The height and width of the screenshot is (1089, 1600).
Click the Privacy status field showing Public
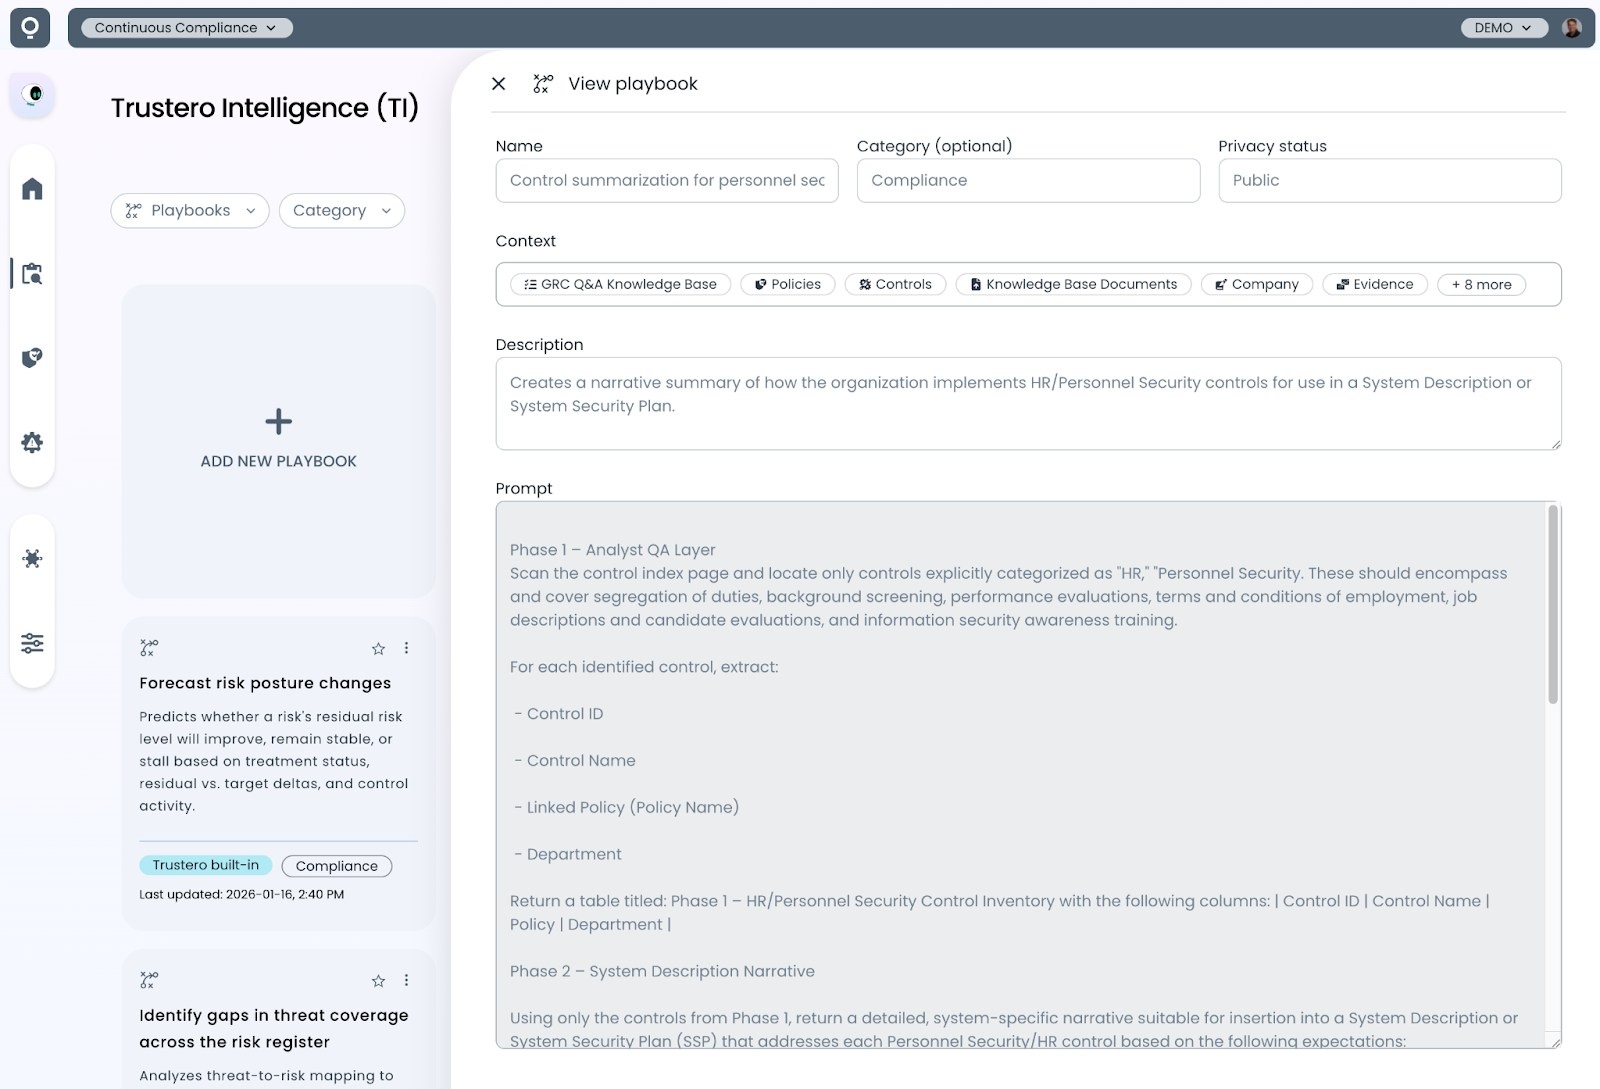(1389, 180)
